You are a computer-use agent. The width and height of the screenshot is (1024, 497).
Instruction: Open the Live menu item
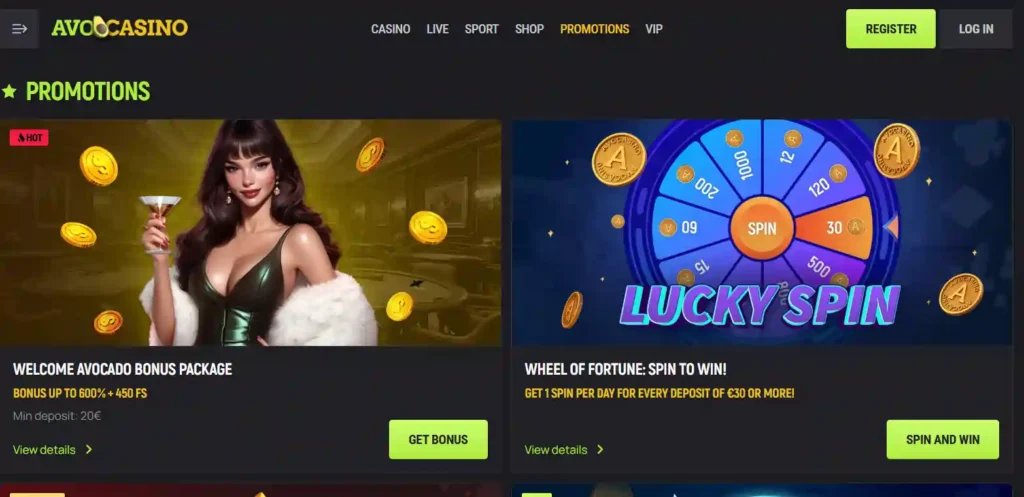tap(438, 29)
